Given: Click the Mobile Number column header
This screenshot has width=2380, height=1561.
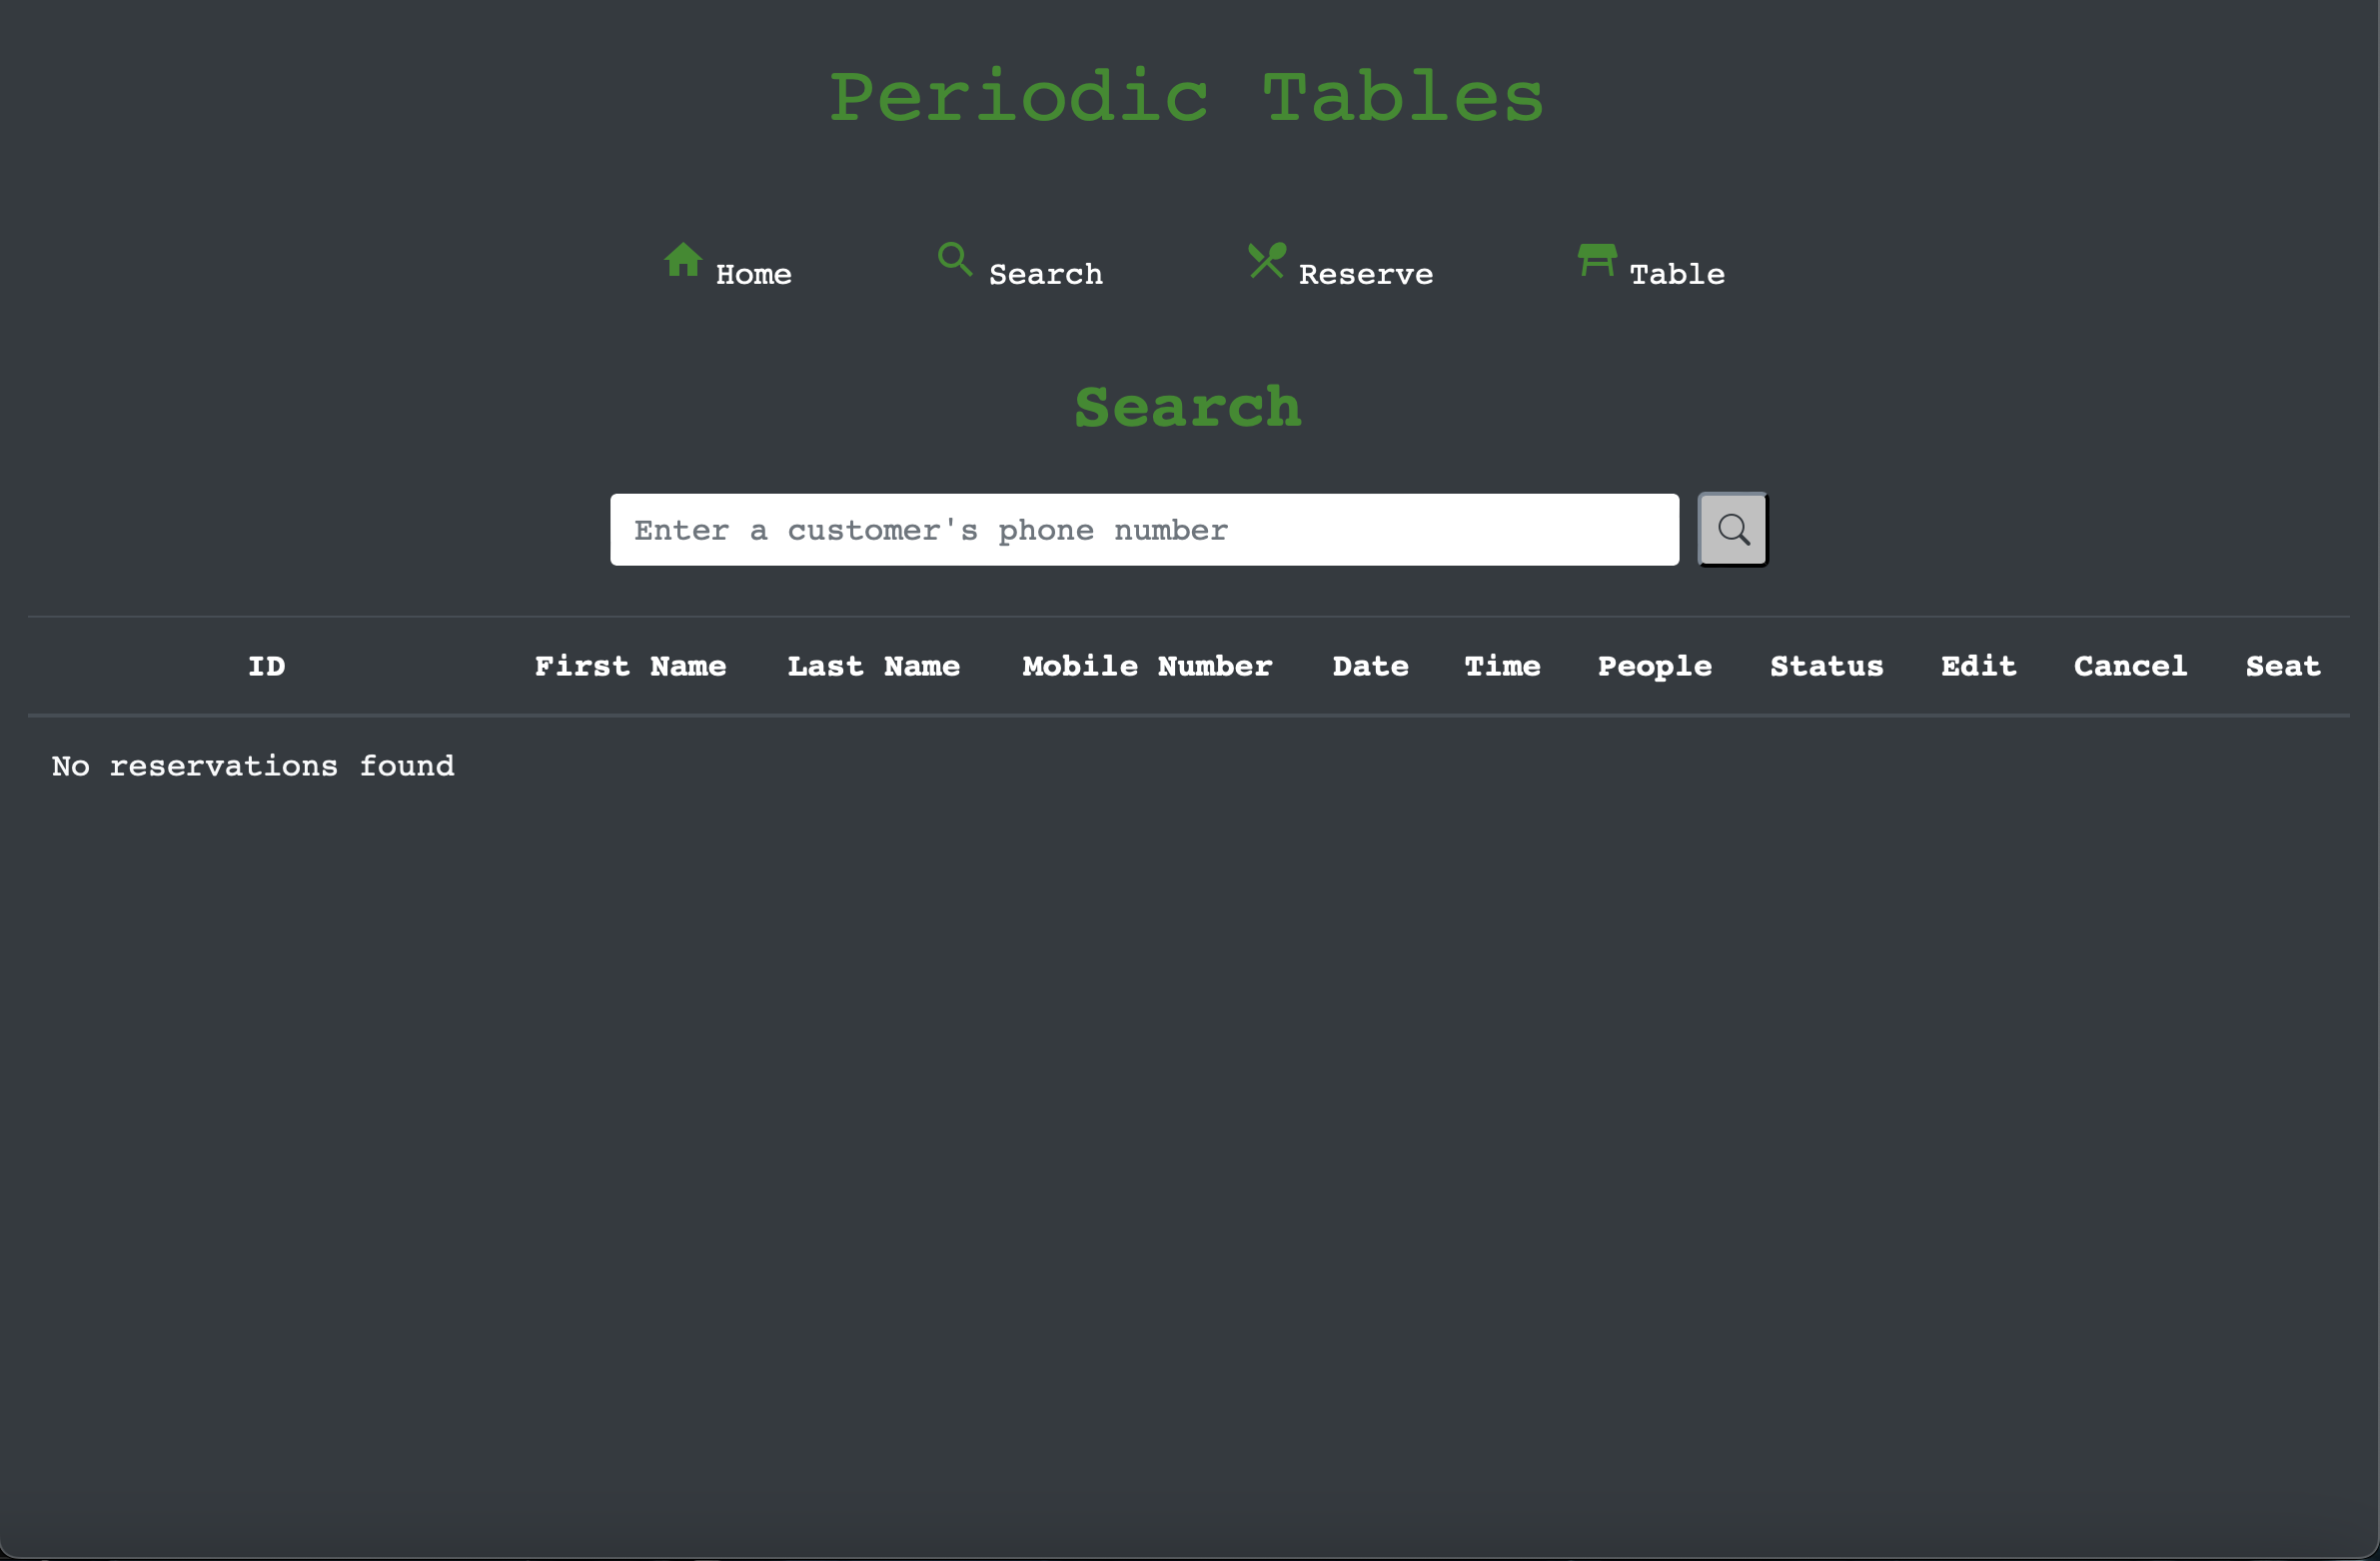Looking at the screenshot, I should (x=1147, y=667).
